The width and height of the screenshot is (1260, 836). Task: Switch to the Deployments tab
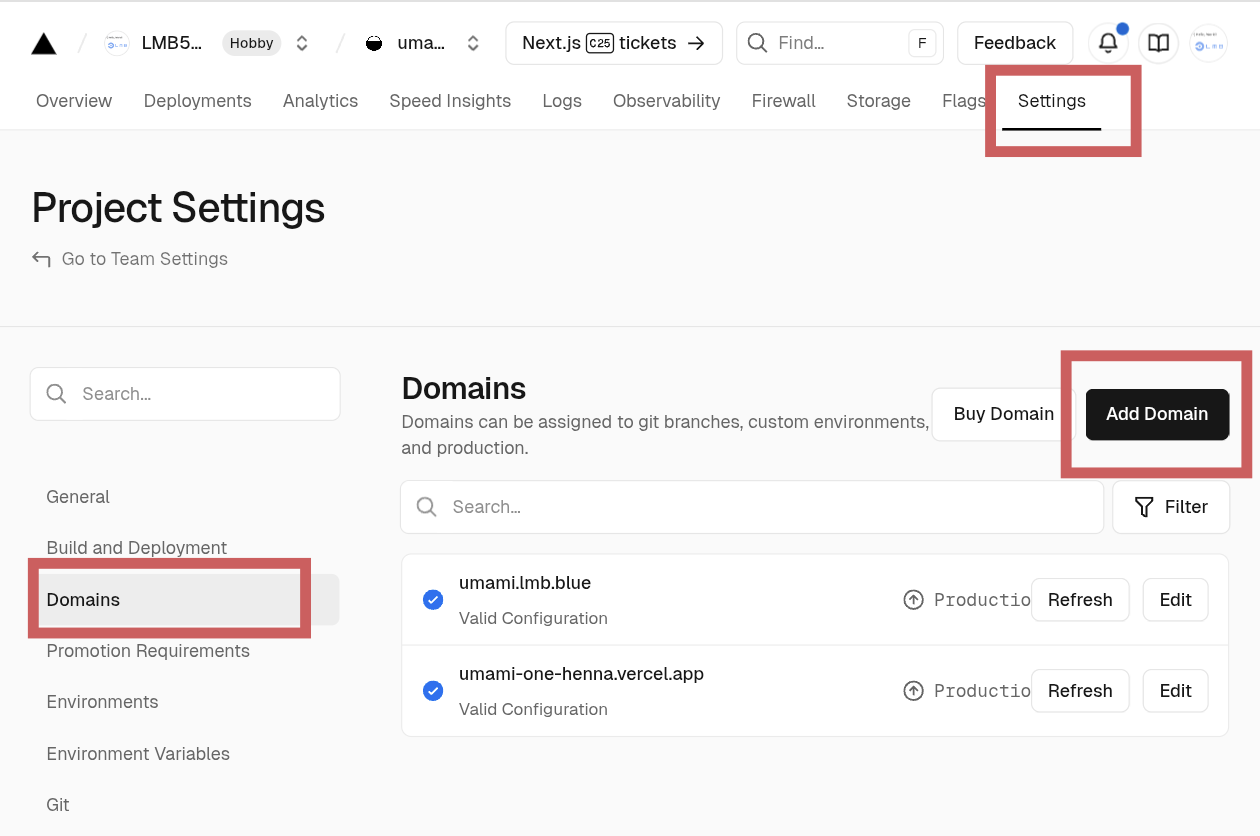[x=197, y=101]
